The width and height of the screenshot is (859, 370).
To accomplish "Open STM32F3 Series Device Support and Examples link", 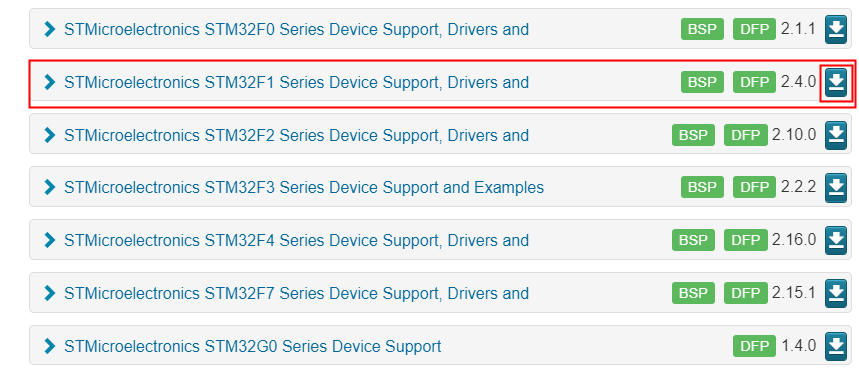I will tap(304, 187).
